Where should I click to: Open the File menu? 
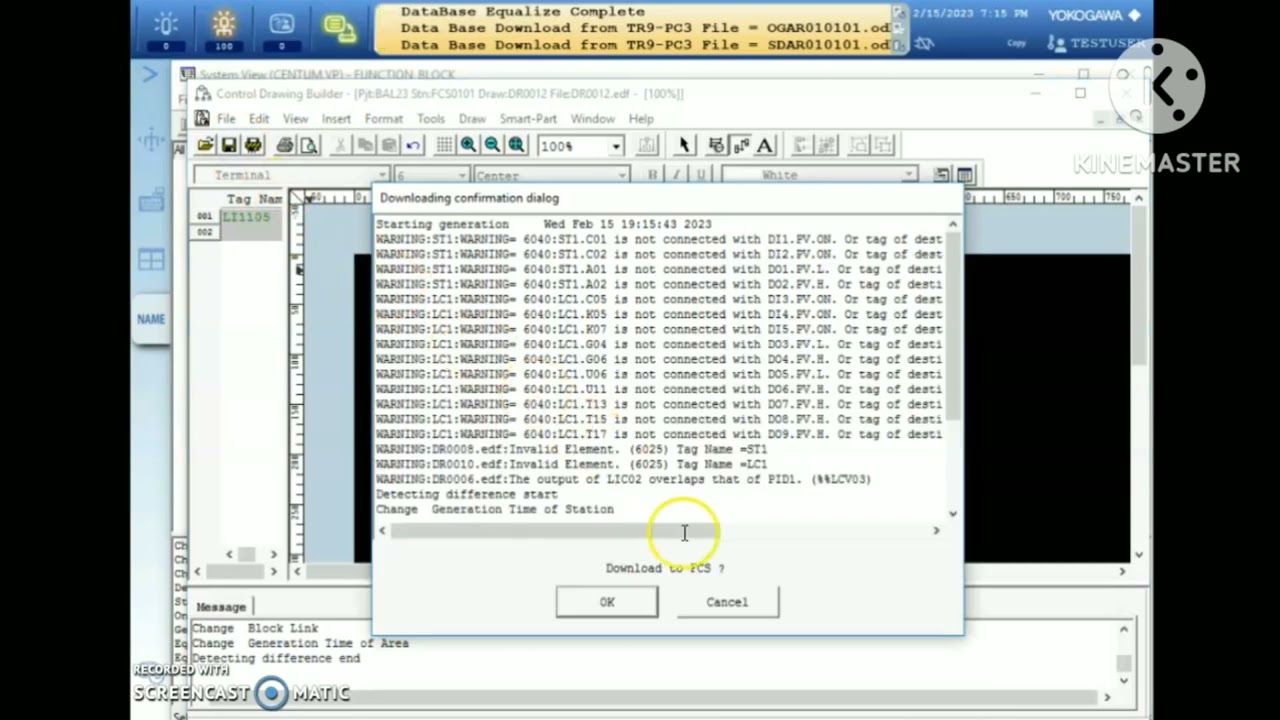(226, 119)
